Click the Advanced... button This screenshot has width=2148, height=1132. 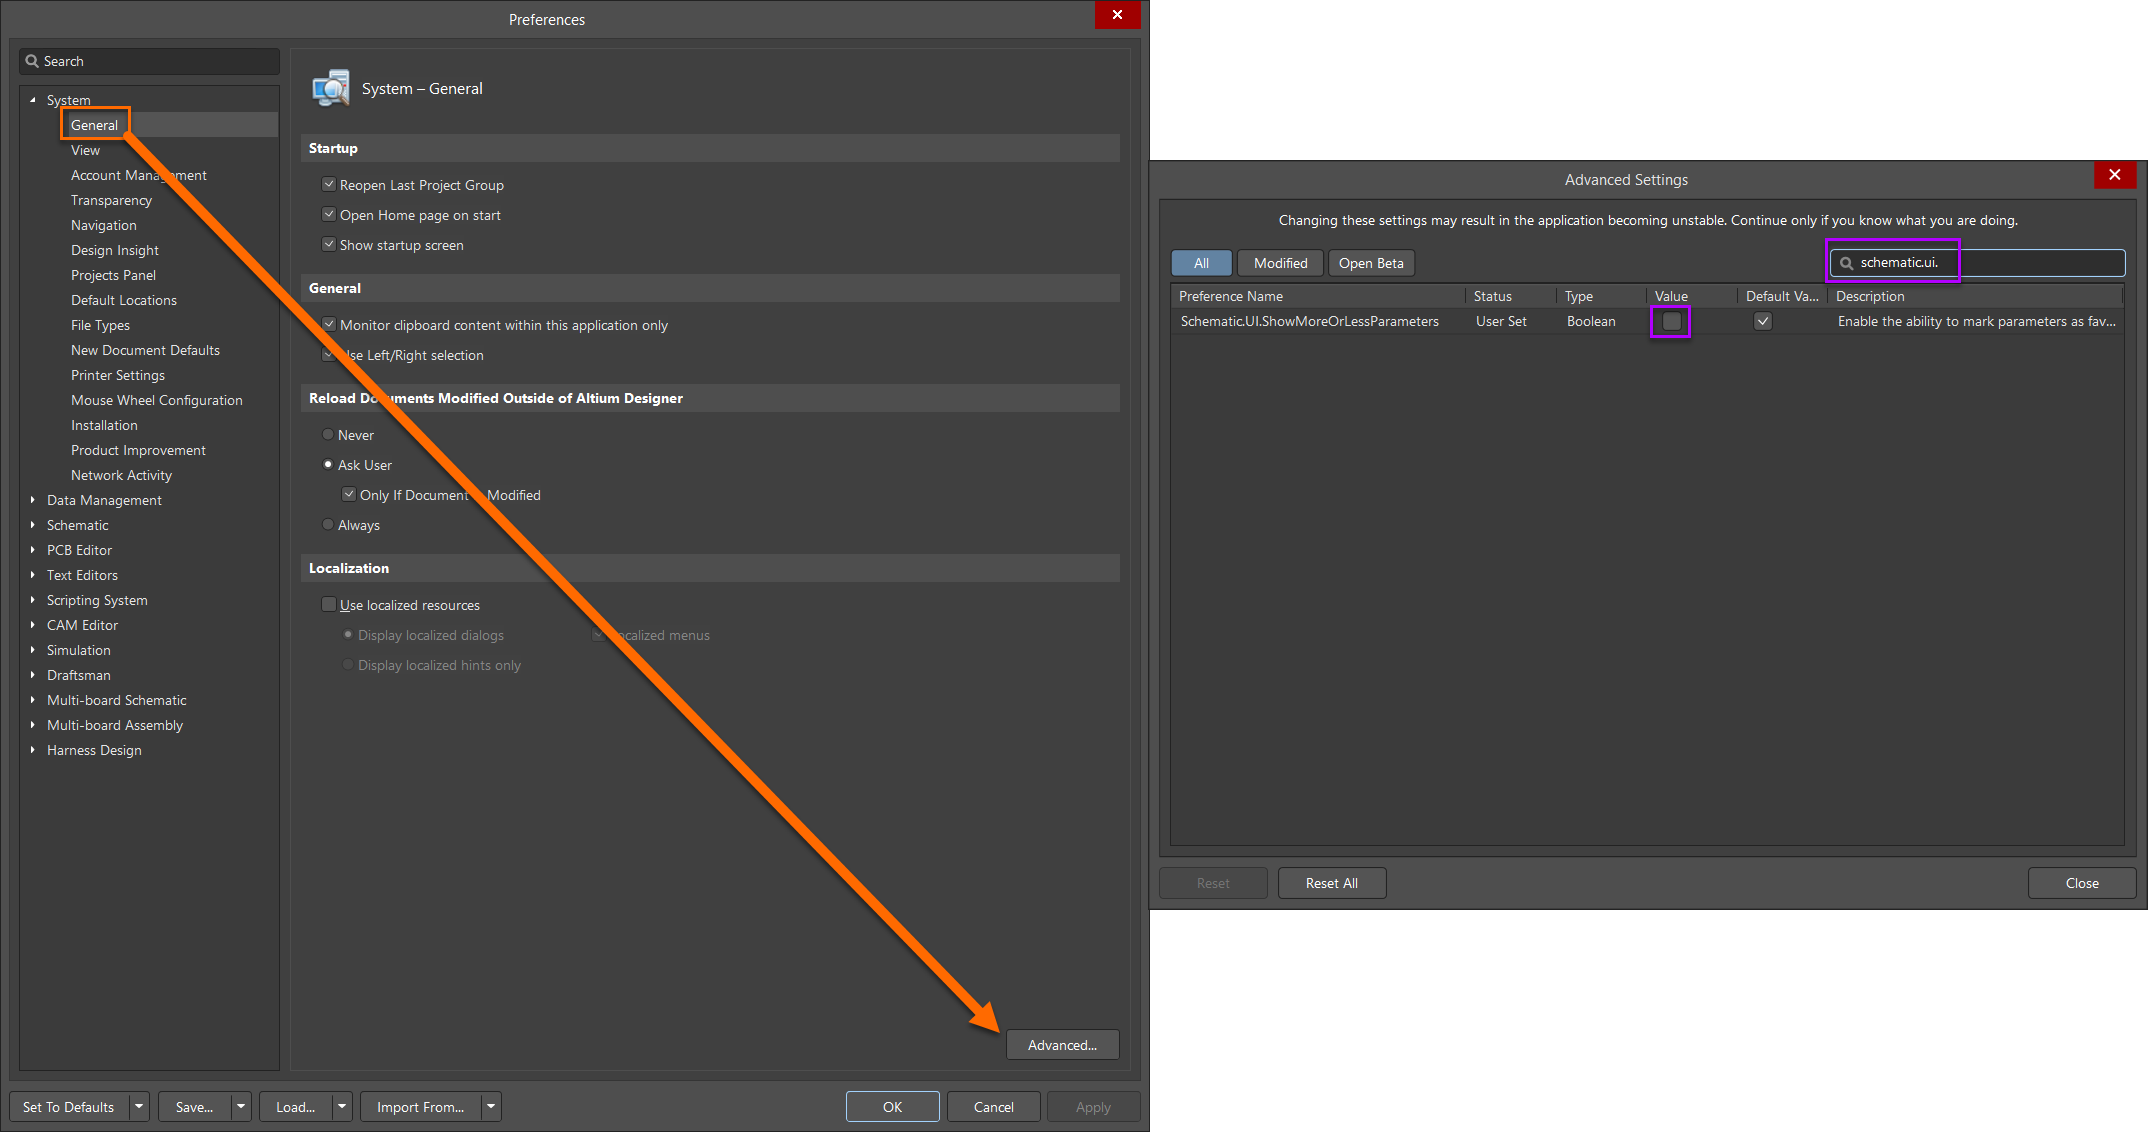(1062, 1045)
